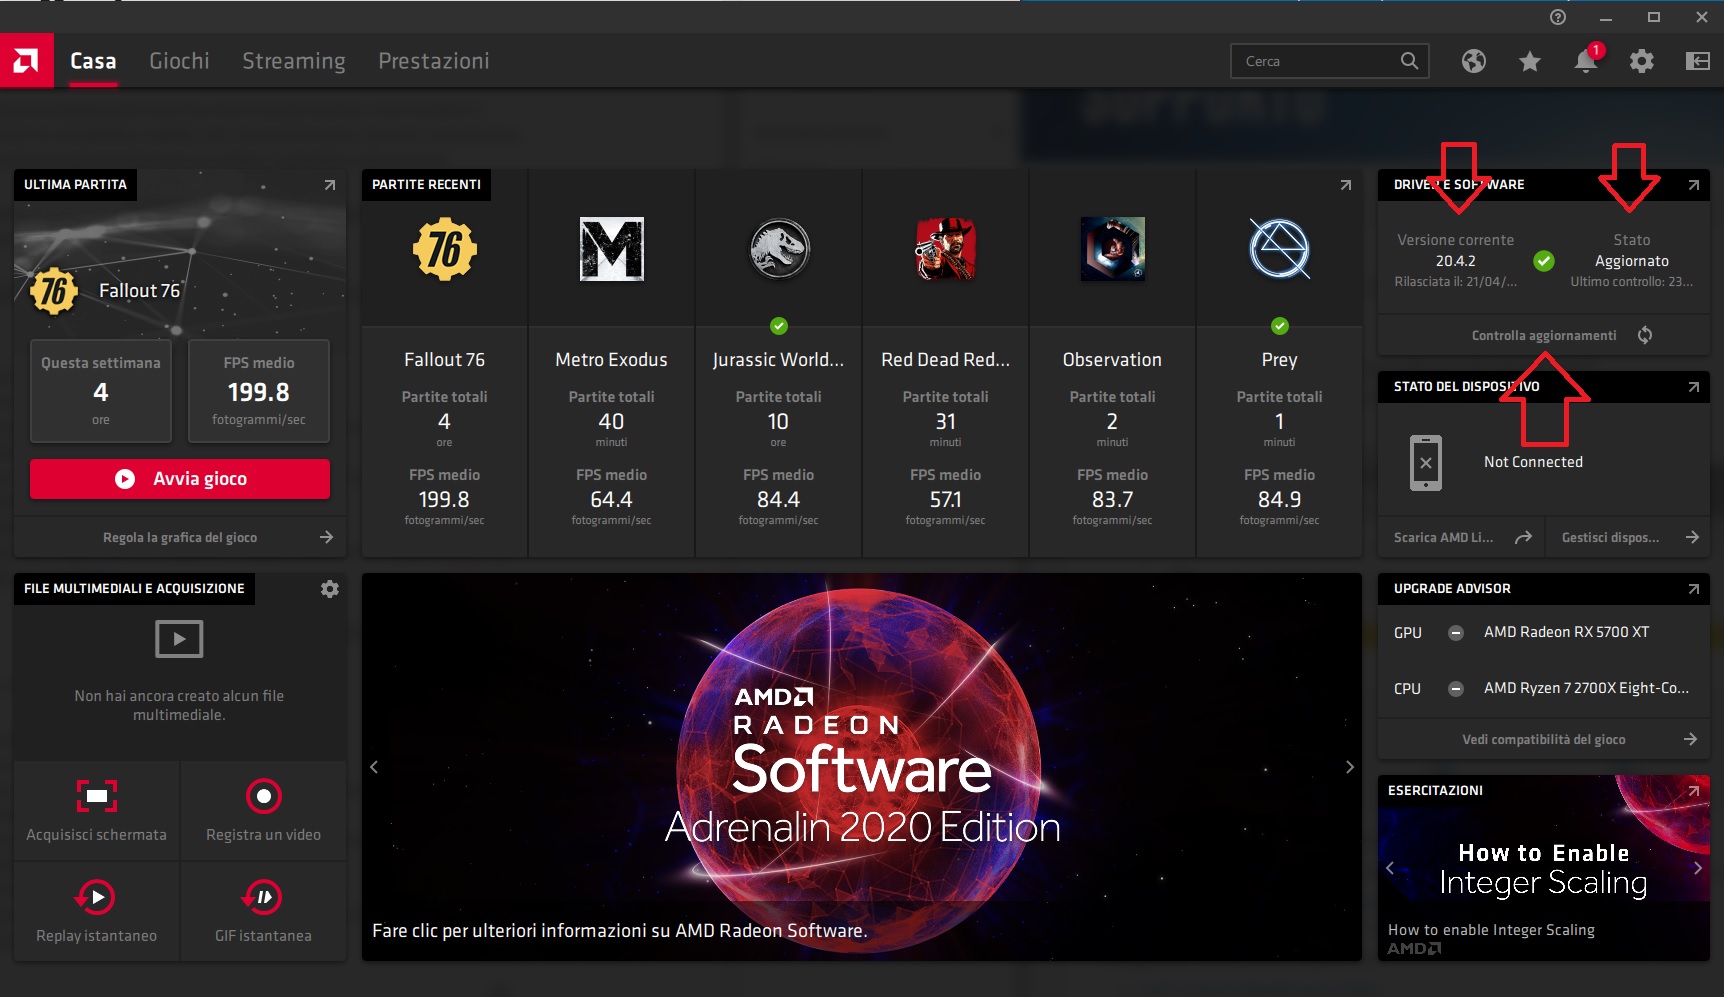The height and width of the screenshot is (997, 1724).
Task: Switch to the Streaming tab
Action: coord(294,61)
